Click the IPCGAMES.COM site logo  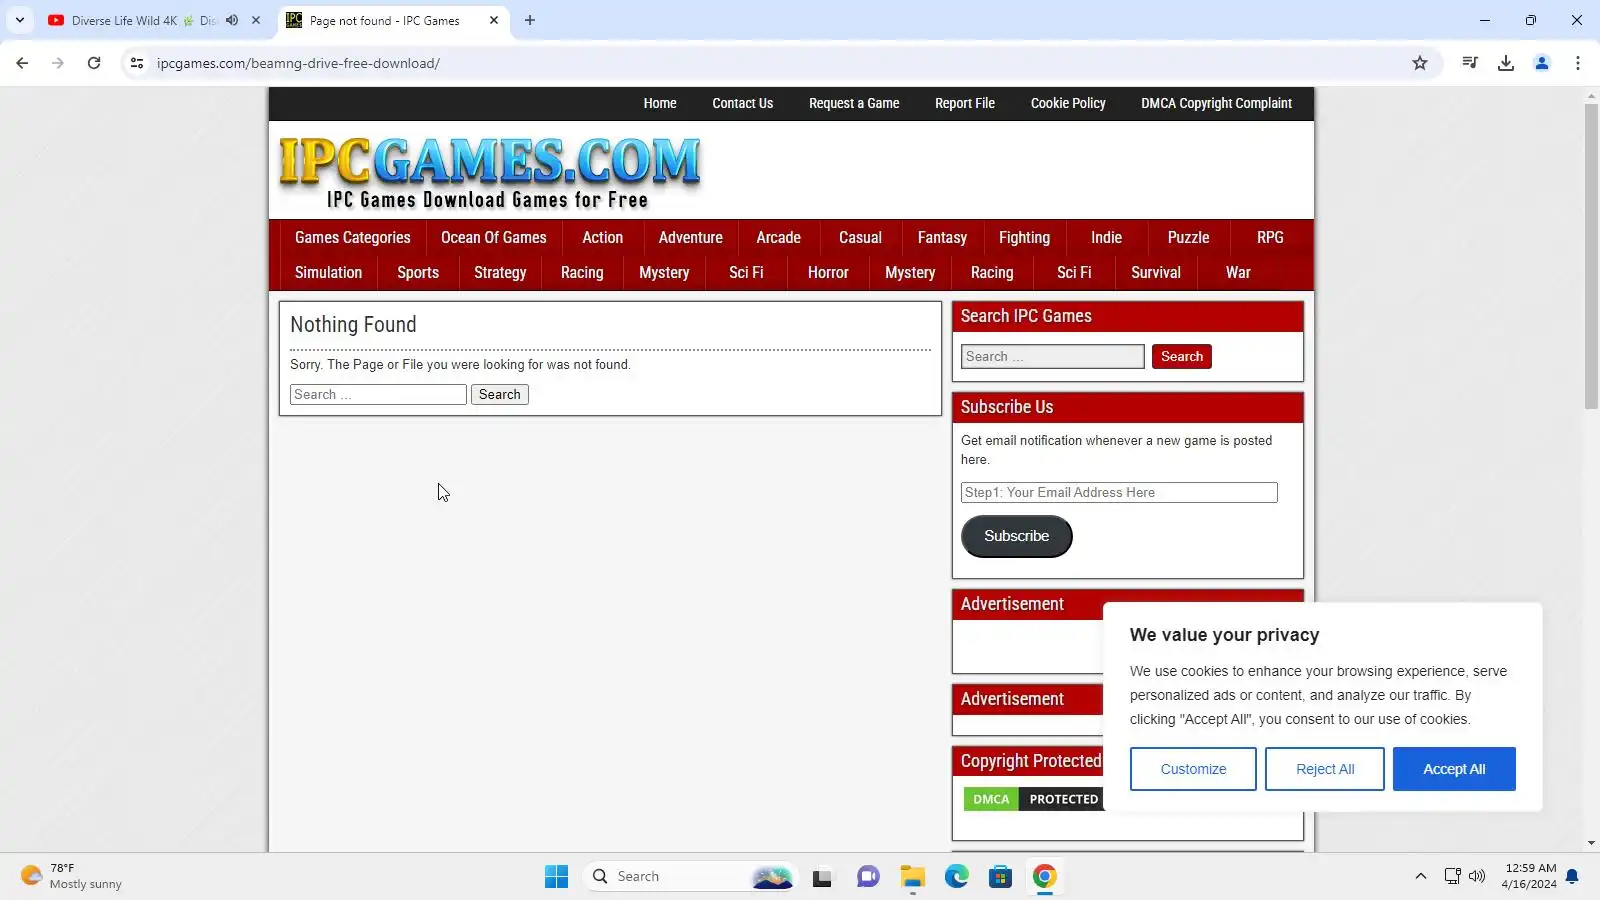pyautogui.click(x=490, y=172)
